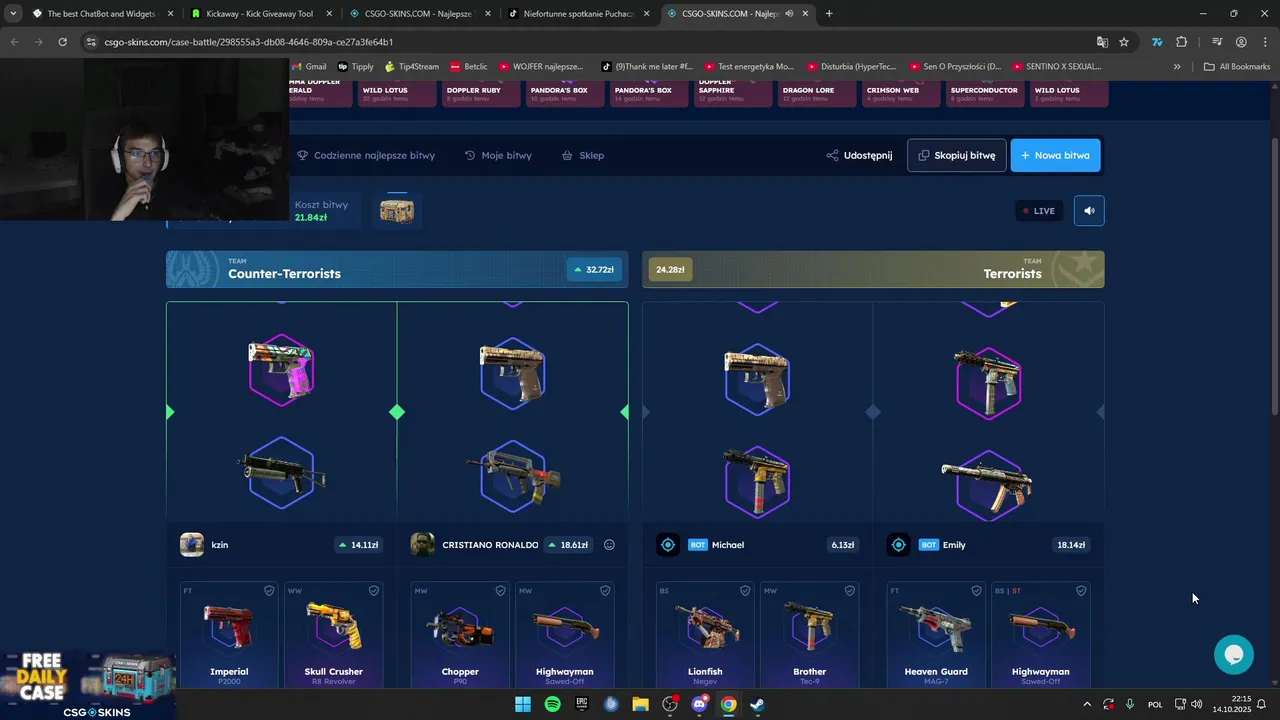This screenshot has height=720, width=1280.
Task: Open the support chat bubble
Action: click(x=1234, y=654)
